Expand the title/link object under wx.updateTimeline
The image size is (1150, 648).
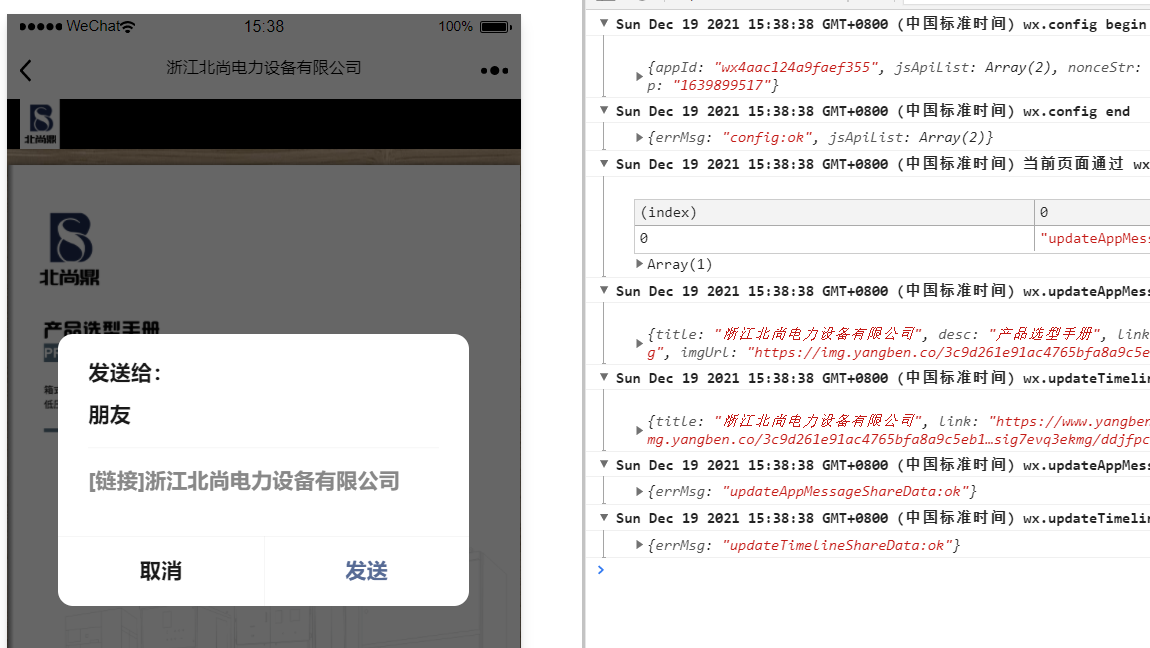click(640, 430)
